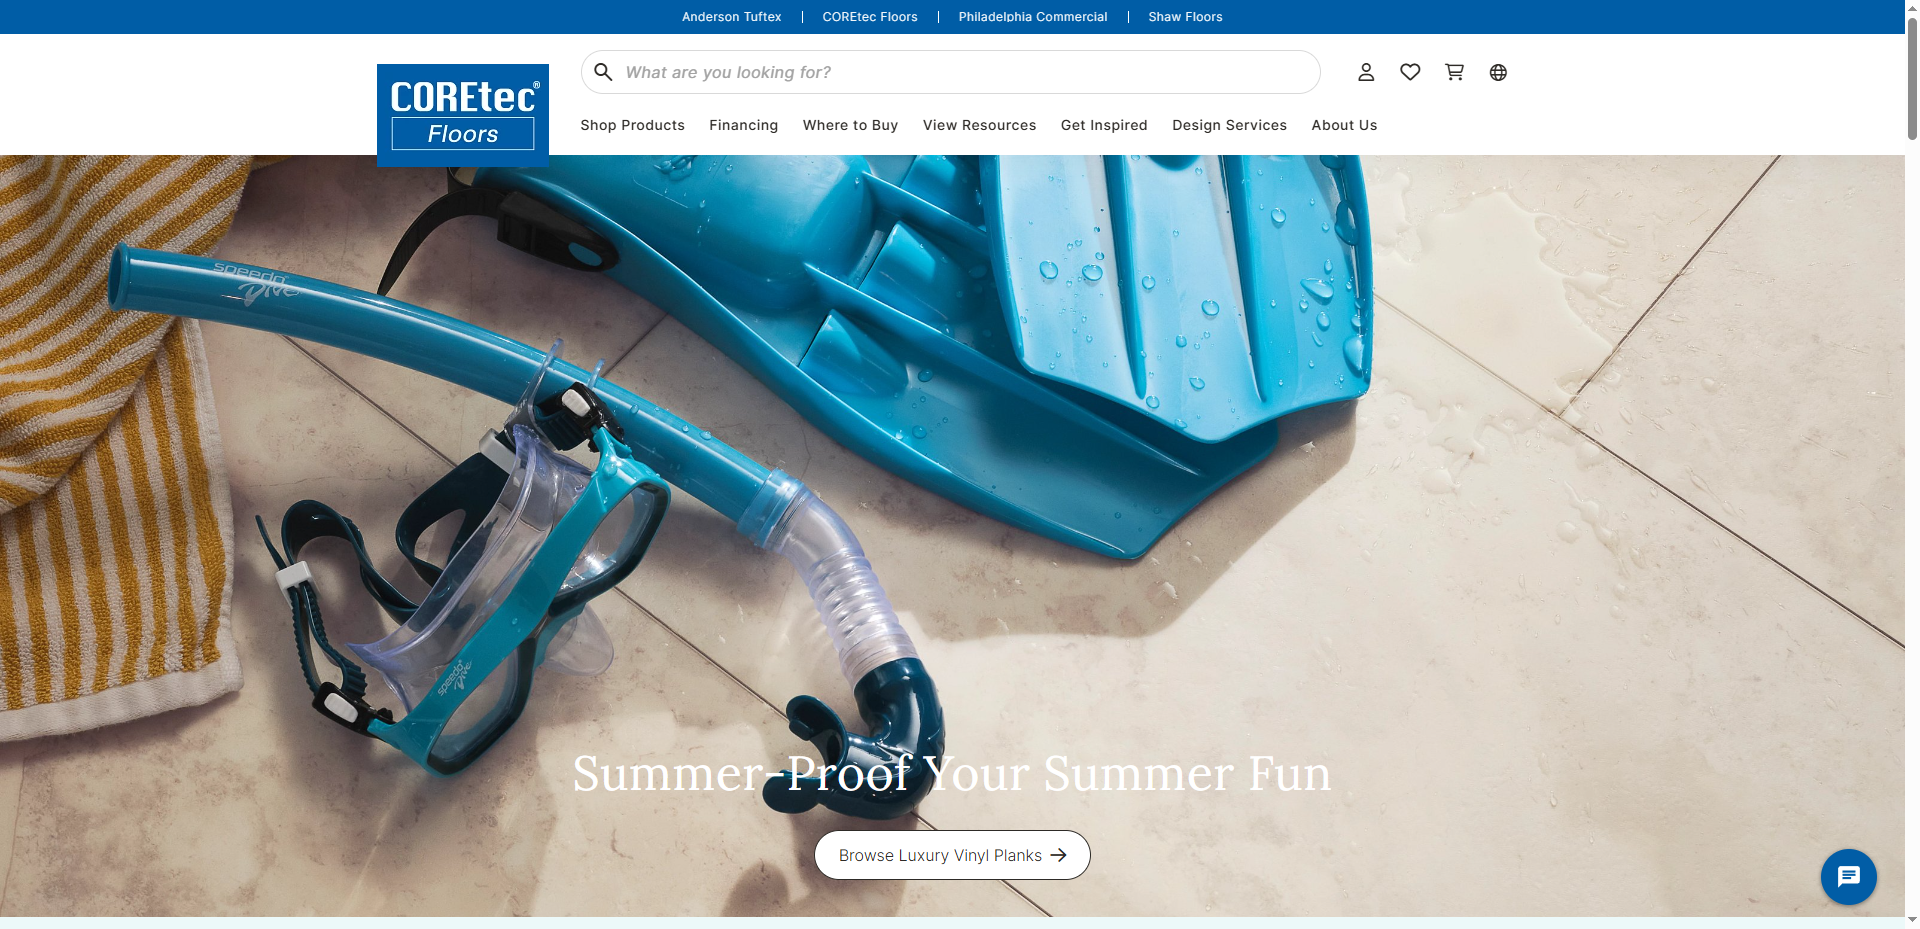The image size is (1920, 929).
Task: Click the magnifying glass search icon
Action: pos(603,72)
